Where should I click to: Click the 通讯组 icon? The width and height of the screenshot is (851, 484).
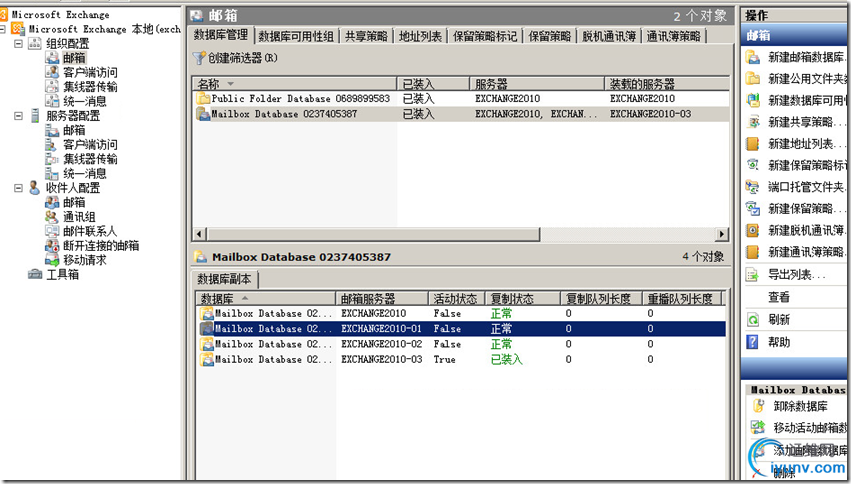[52, 217]
